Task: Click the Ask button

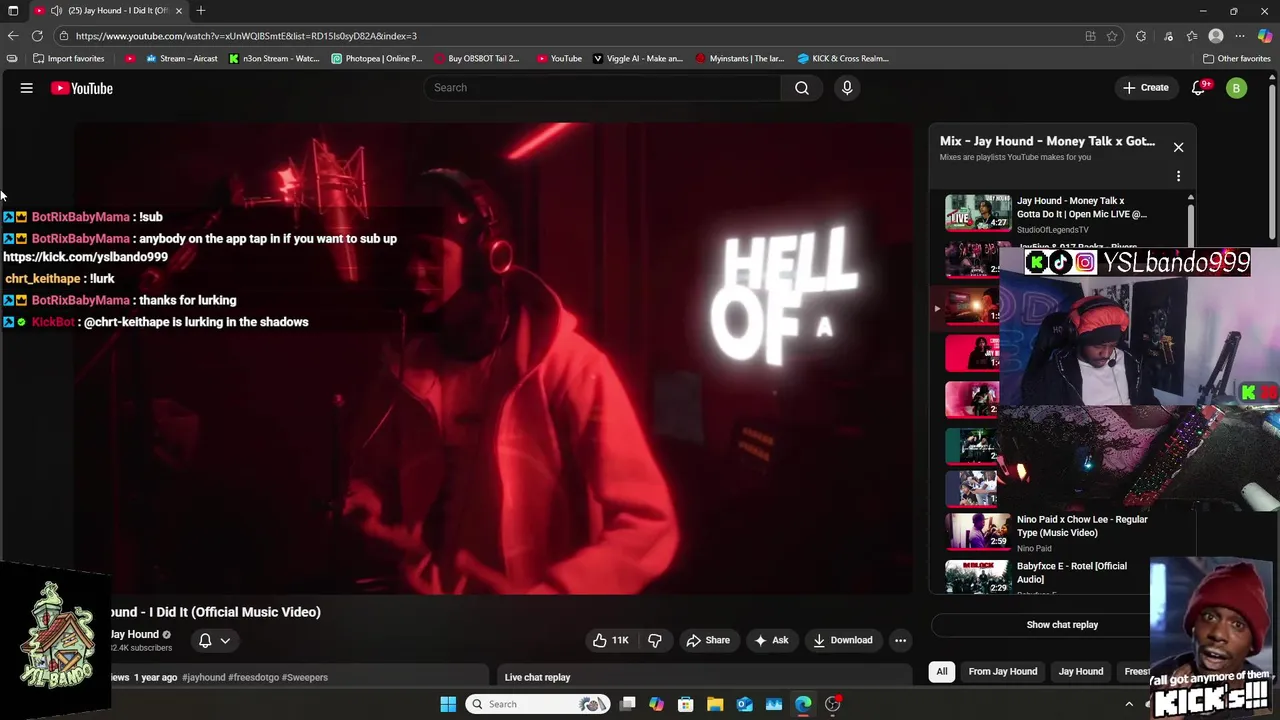Action: pos(771,640)
